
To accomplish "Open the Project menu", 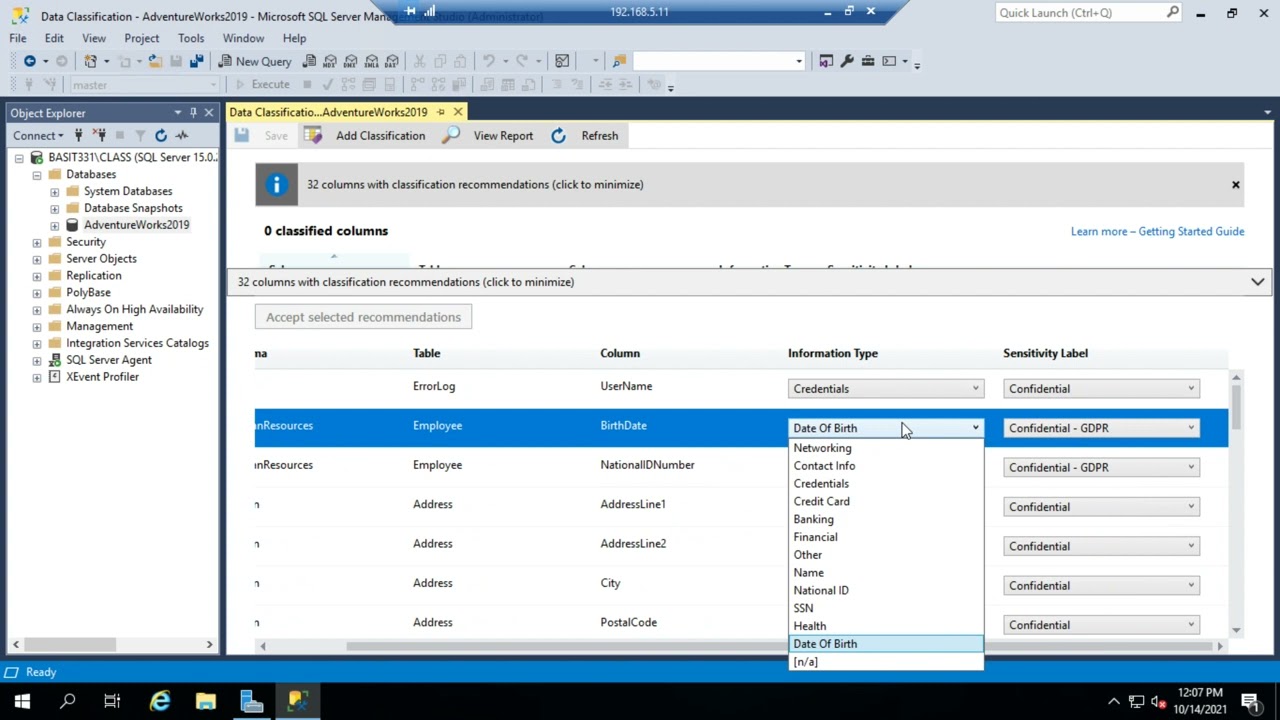I will tap(142, 38).
